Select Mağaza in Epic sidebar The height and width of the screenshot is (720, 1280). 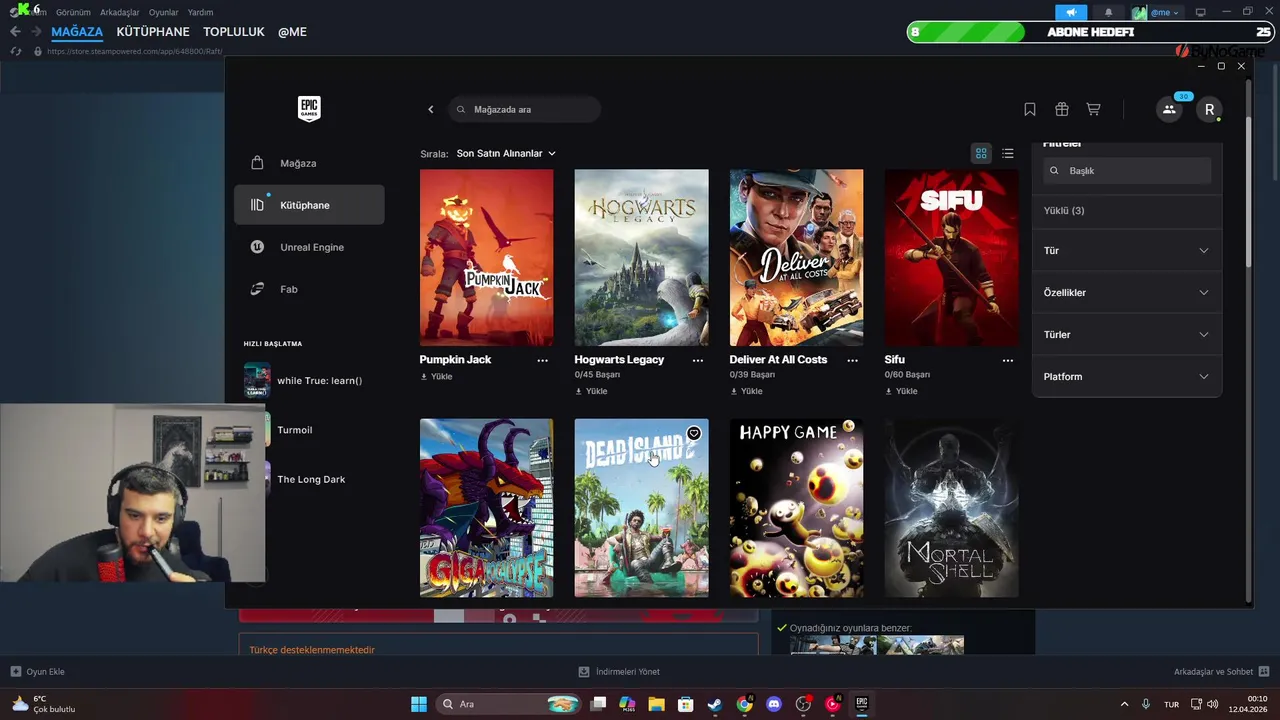coord(309,163)
